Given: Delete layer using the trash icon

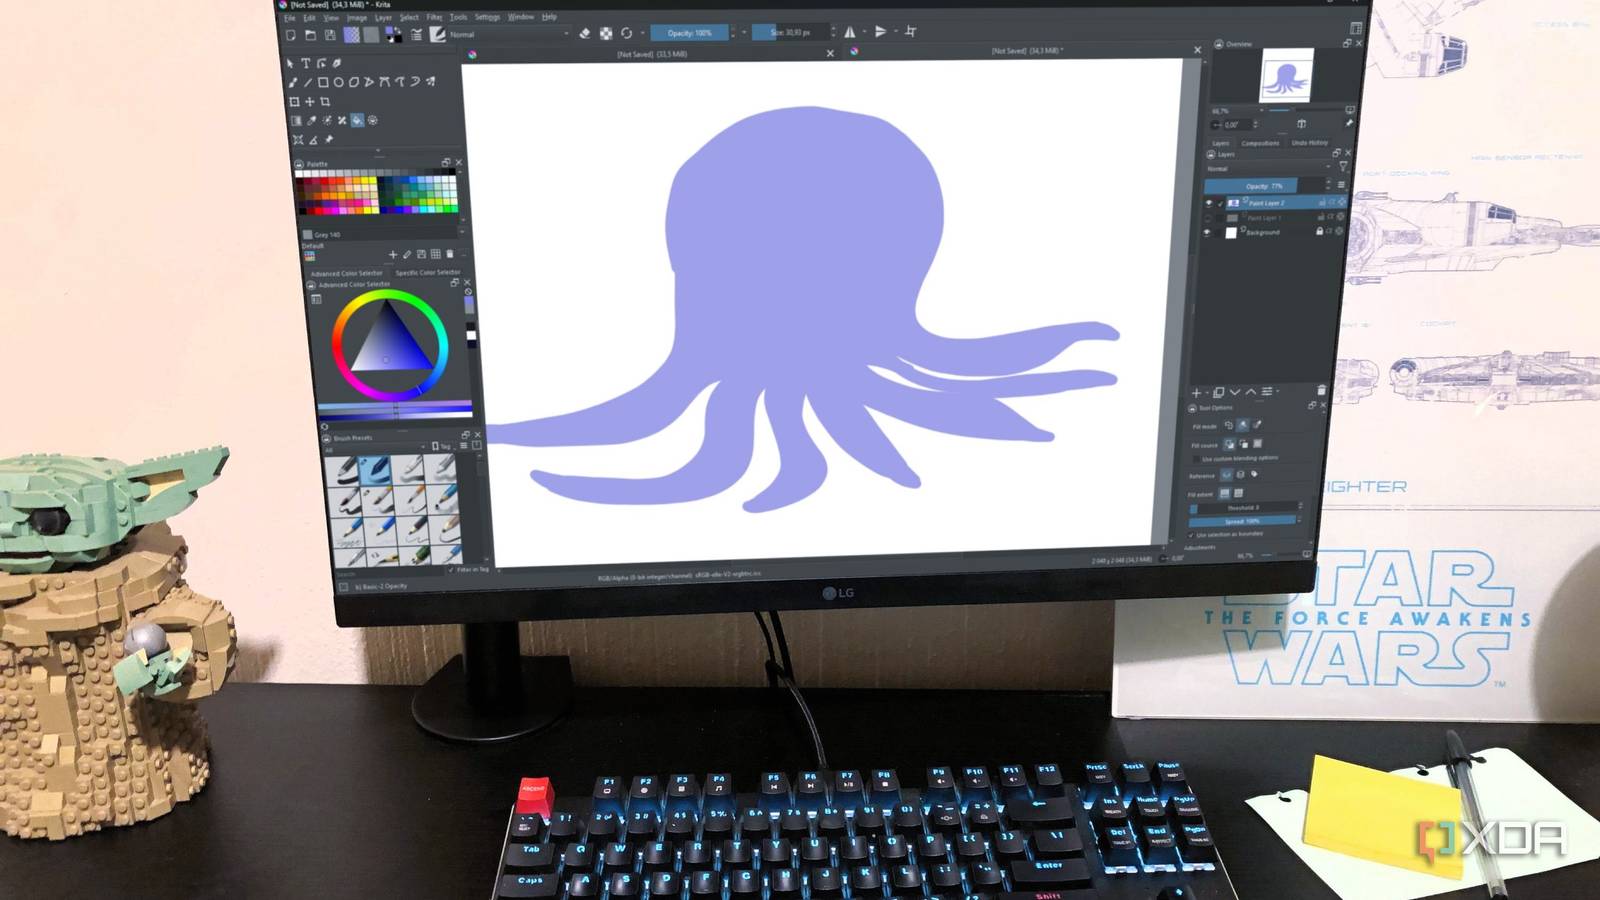Looking at the screenshot, I should (1321, 390).
